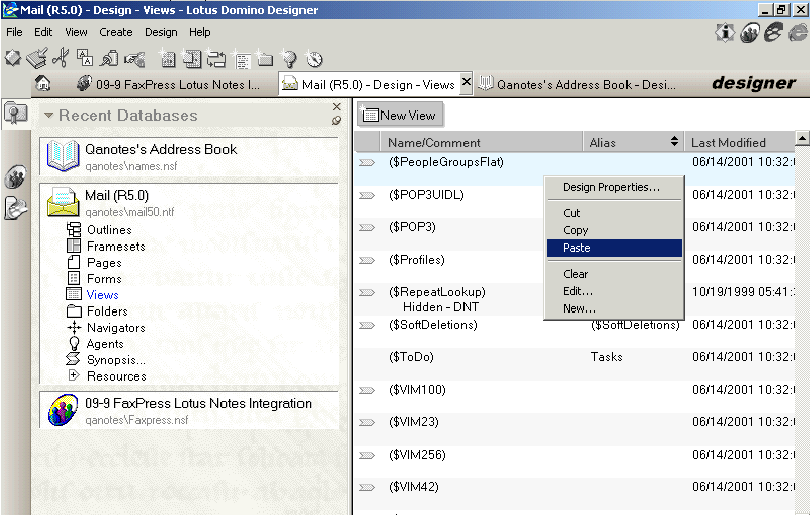Select Agents in the design tree
The width and height of the screenshot is (810, 515).
tap(105, 344)
